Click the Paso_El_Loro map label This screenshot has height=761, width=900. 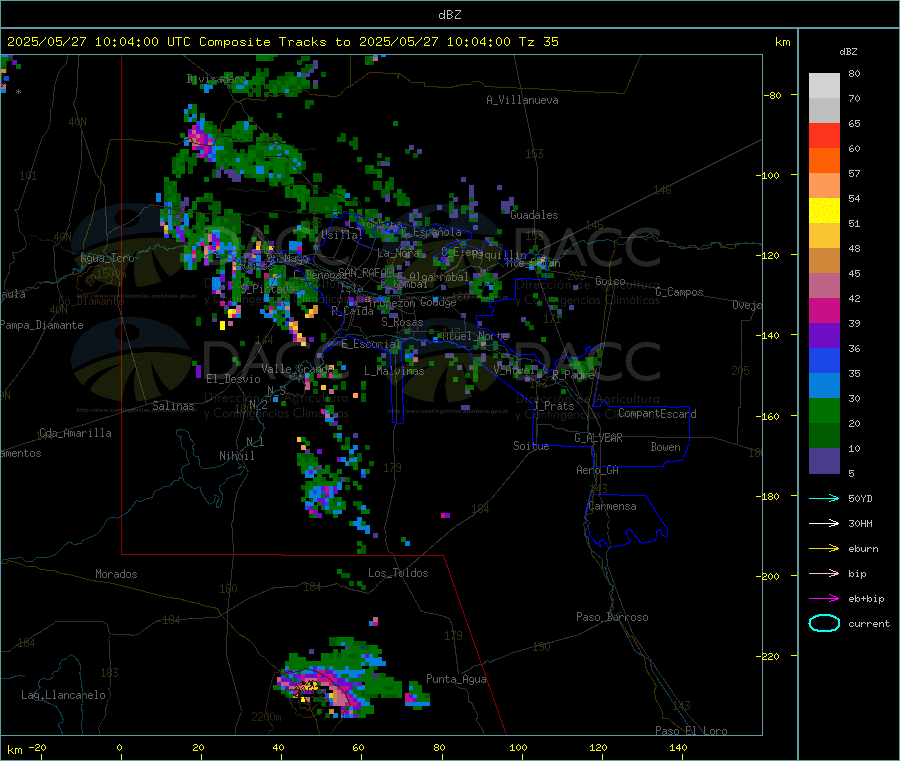coord(691,731)
